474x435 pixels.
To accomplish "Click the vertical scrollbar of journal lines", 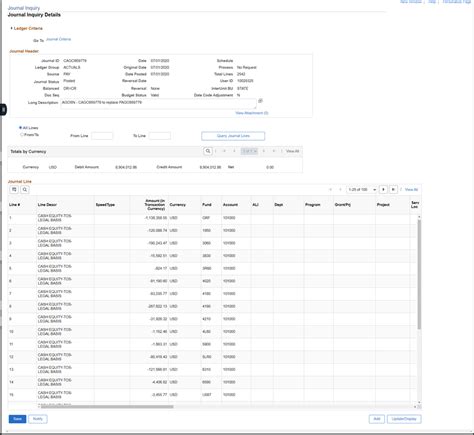I will point(419,273).
